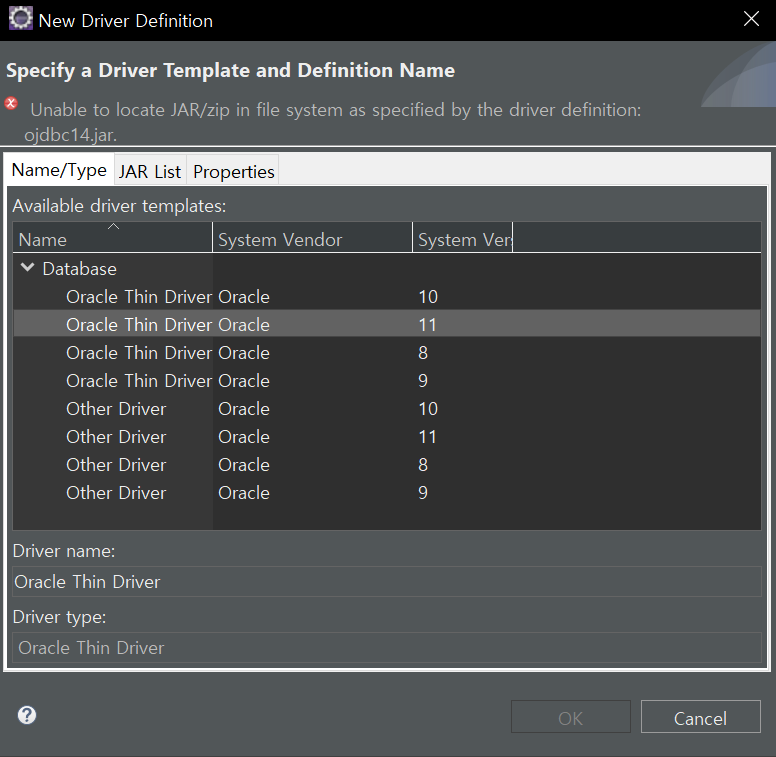The image size is (776, 757).
Task: Click the OK button
Action: (571, 716)
